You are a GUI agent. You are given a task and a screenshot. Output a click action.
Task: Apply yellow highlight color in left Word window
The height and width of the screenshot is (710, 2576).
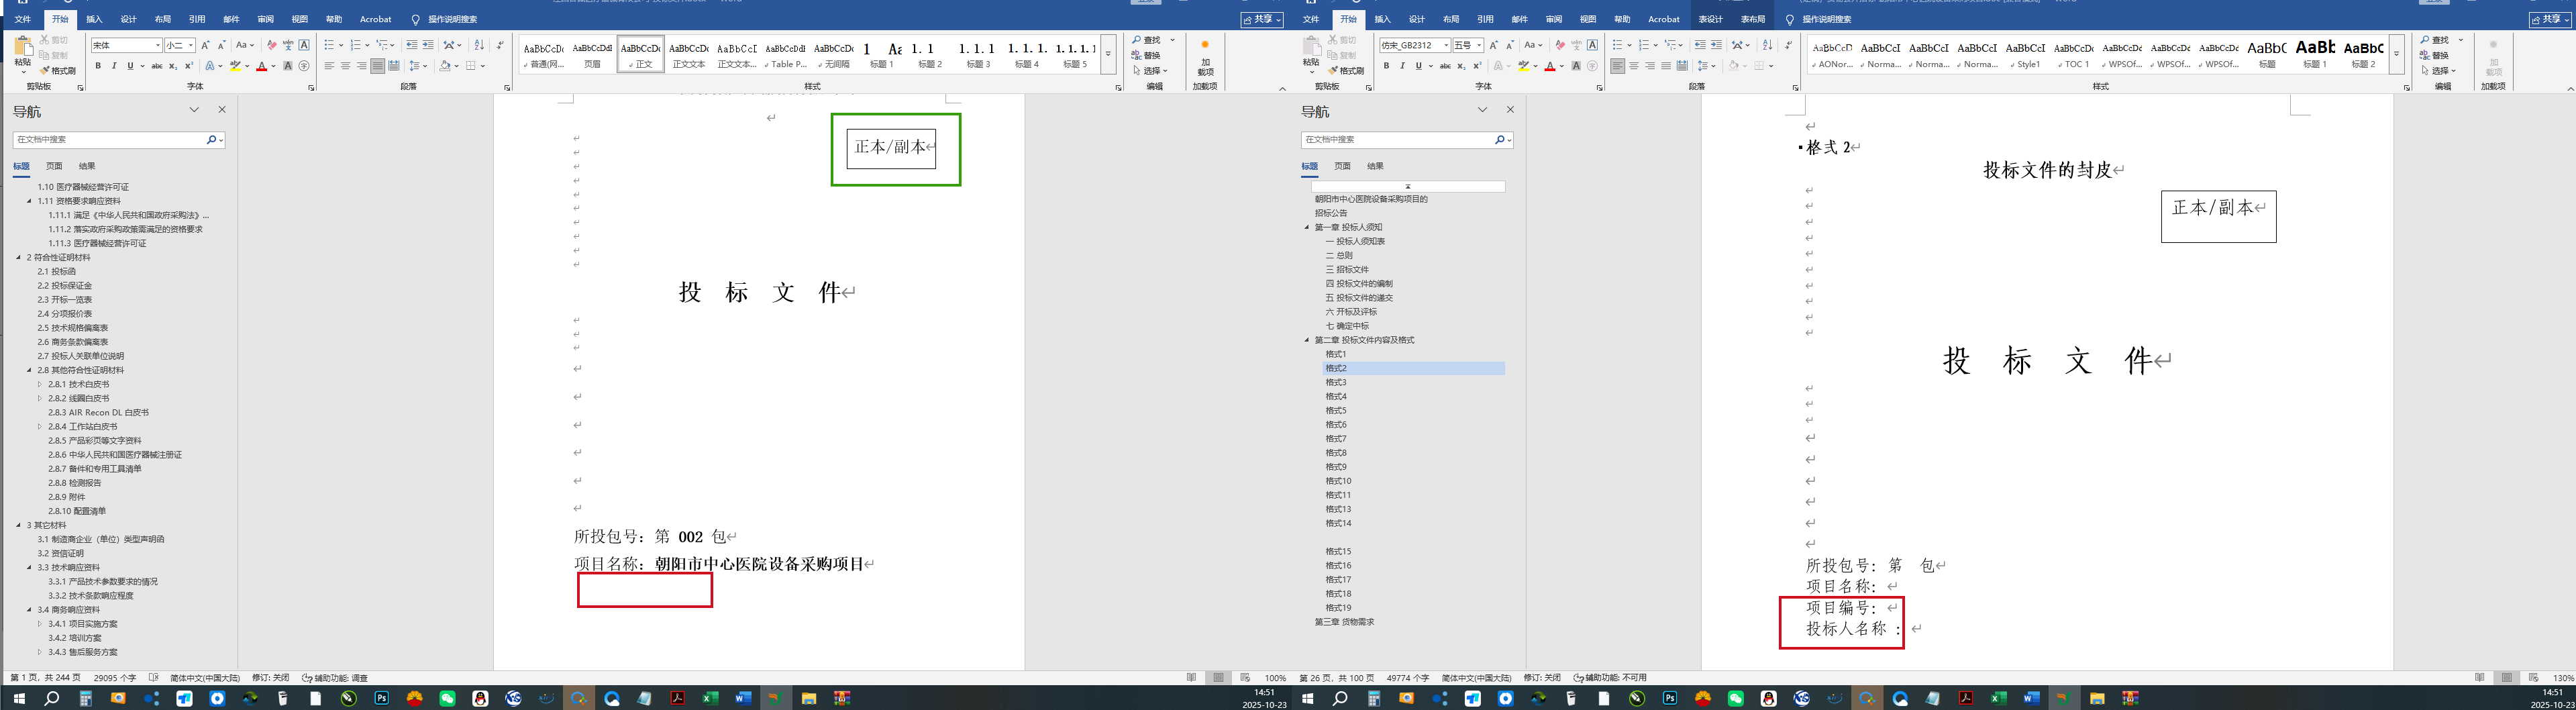point(235,66)
